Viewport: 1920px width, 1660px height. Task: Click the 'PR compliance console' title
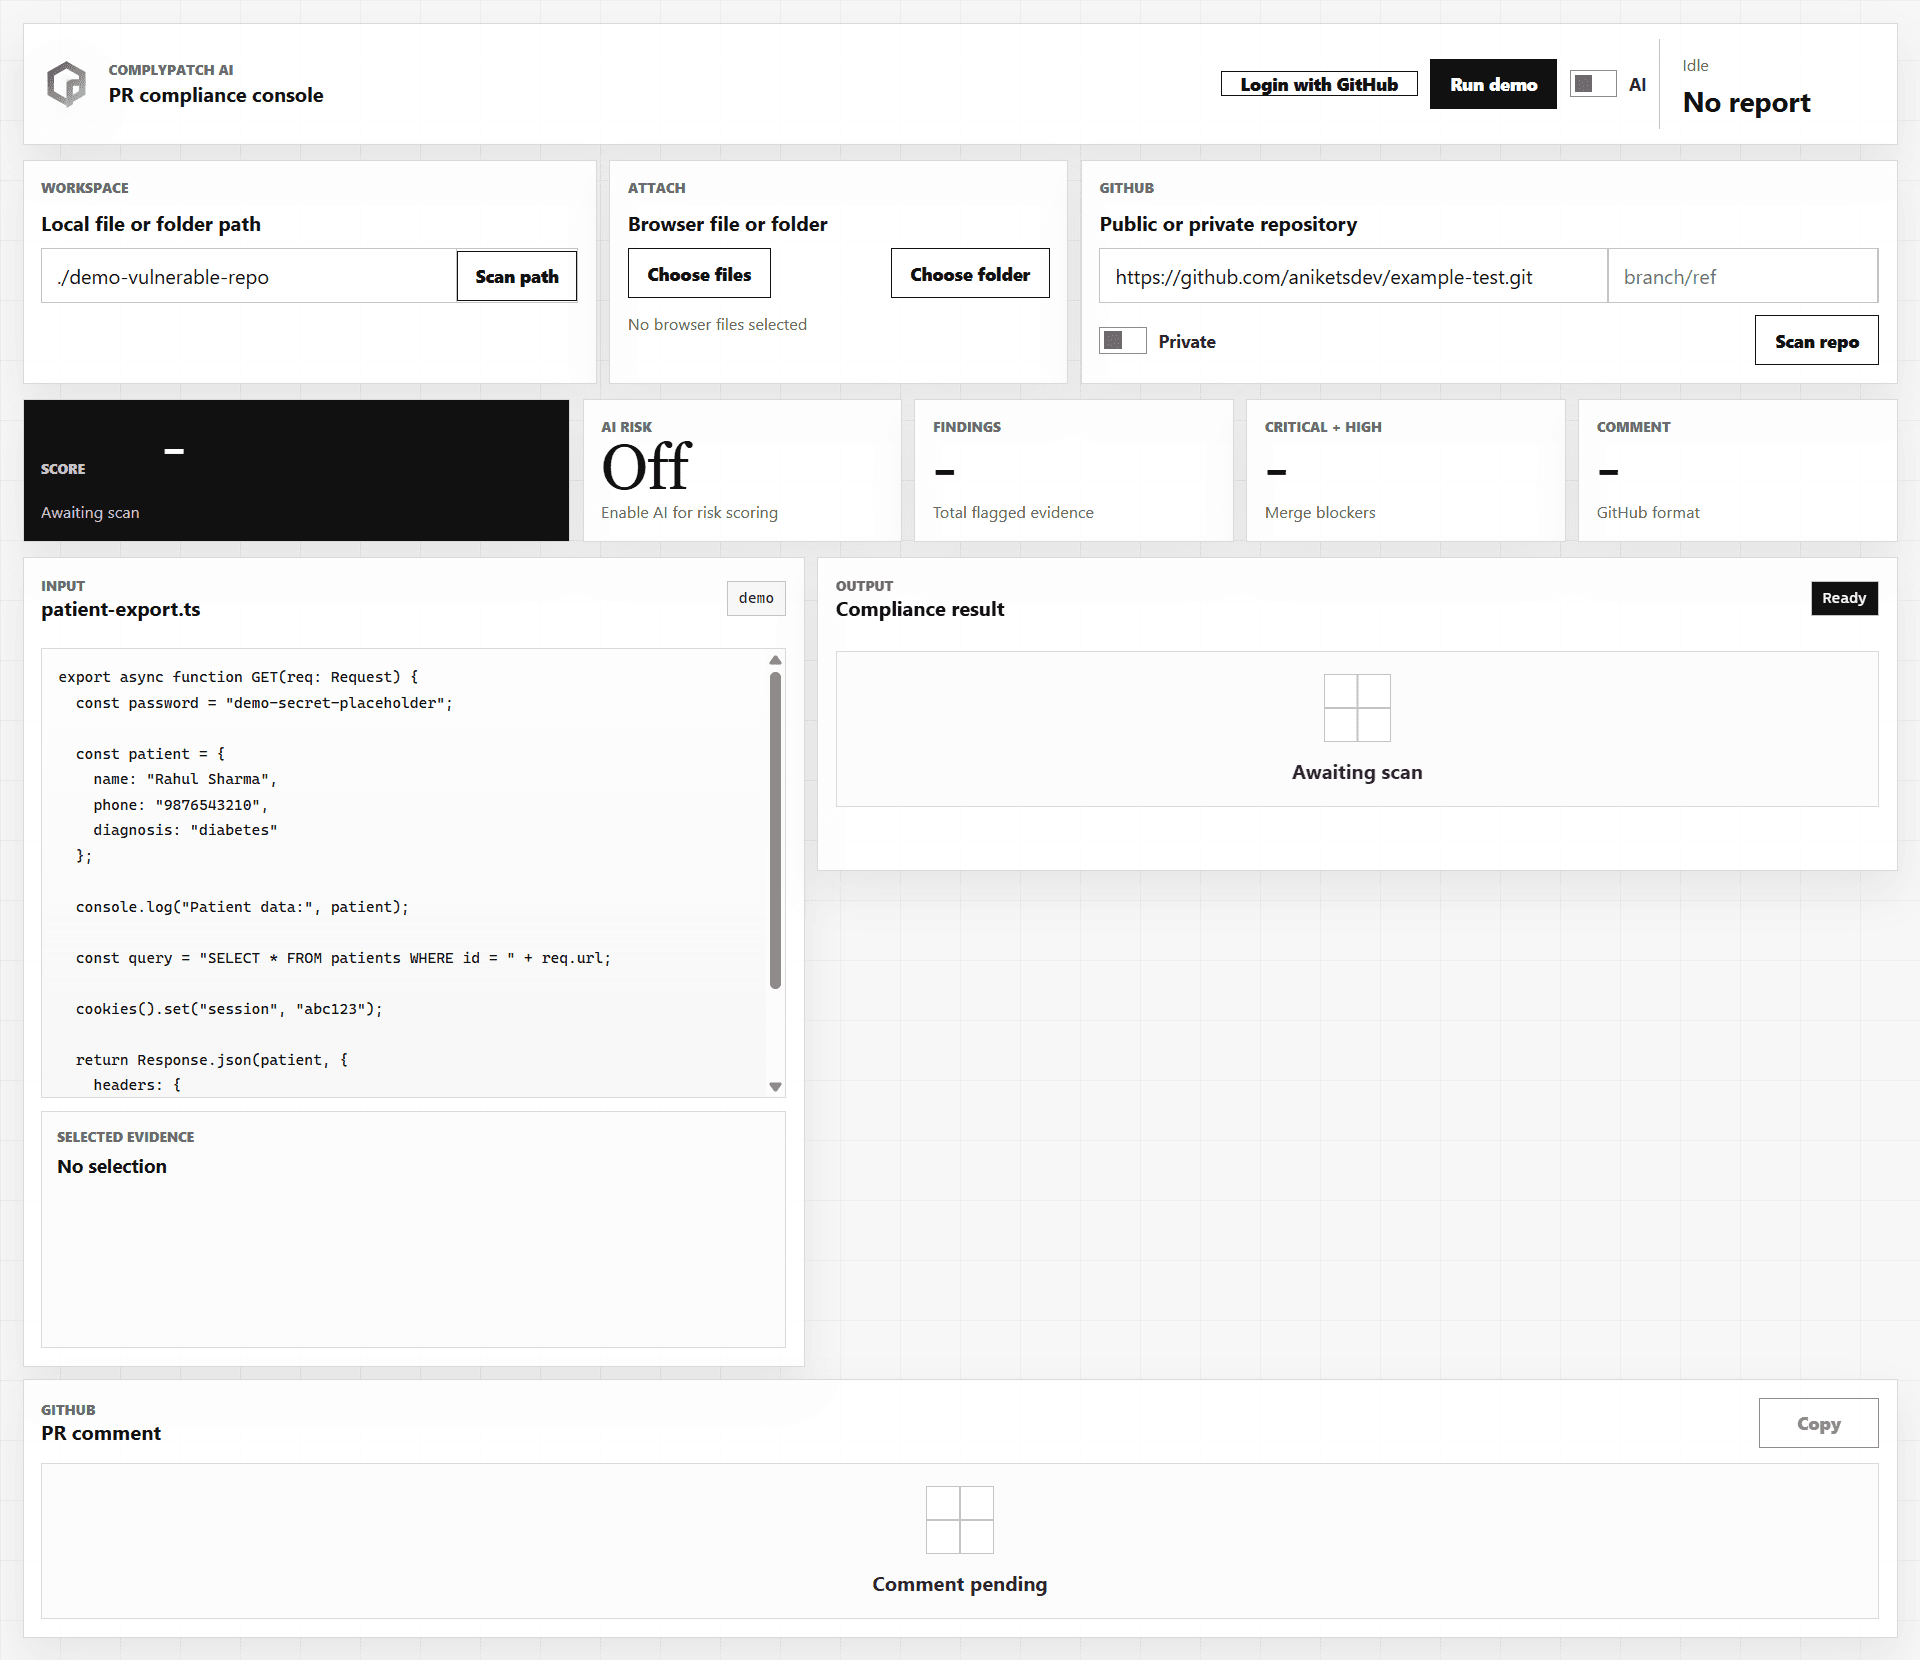point(216,95)
